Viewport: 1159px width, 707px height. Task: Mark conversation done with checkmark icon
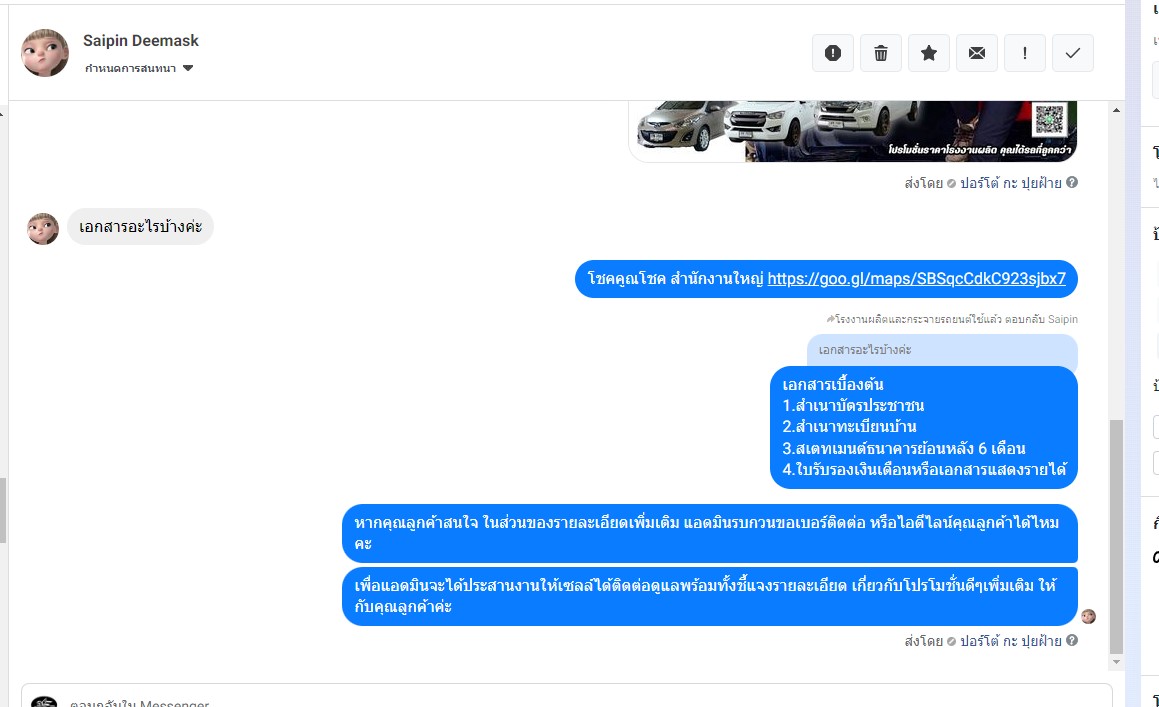[1073, 53]
